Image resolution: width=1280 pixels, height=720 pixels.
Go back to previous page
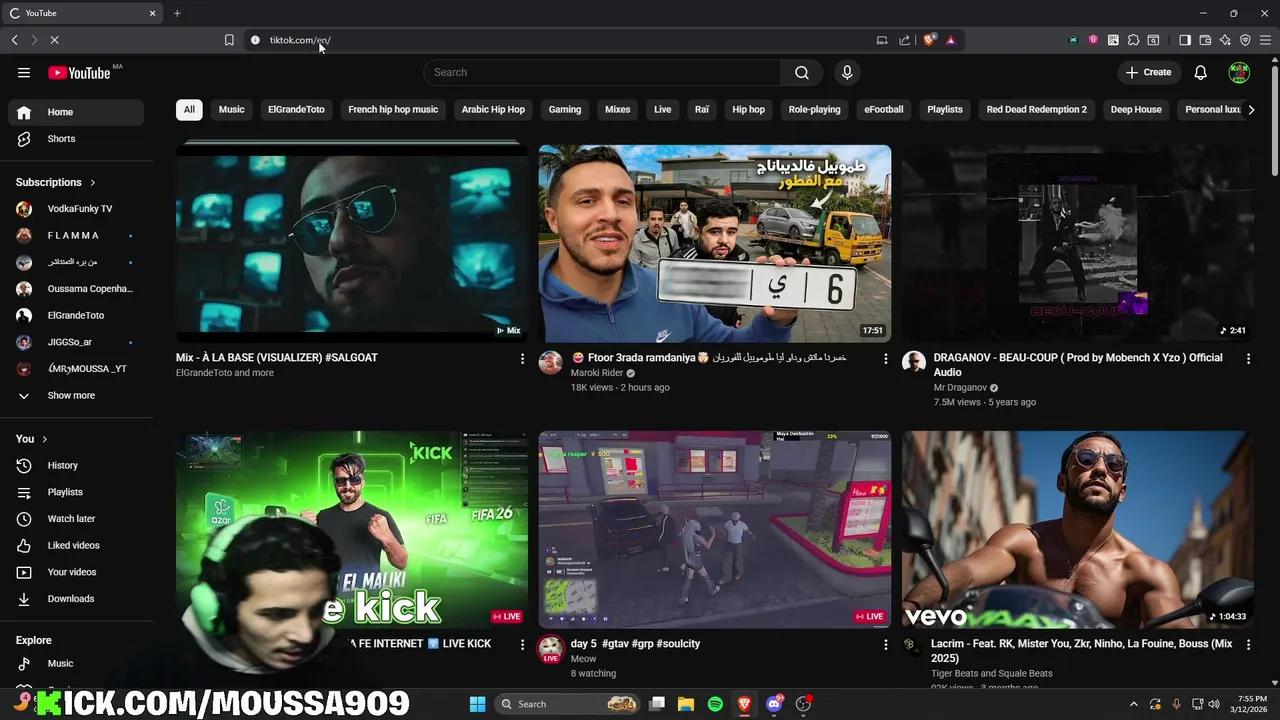tap(15, 40)
